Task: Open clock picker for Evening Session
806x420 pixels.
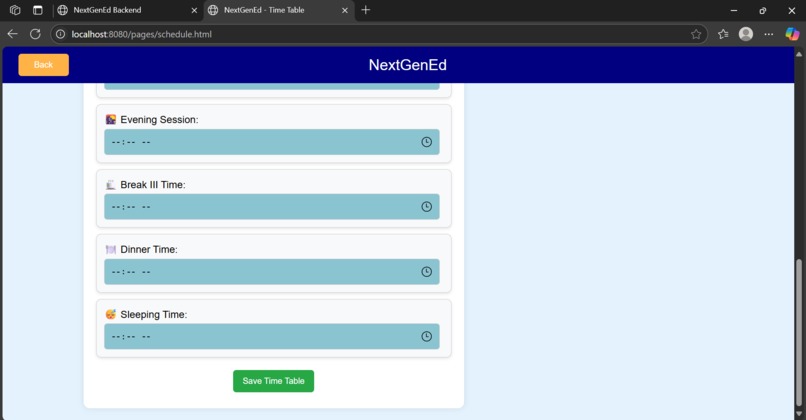Action: (427, 142)
